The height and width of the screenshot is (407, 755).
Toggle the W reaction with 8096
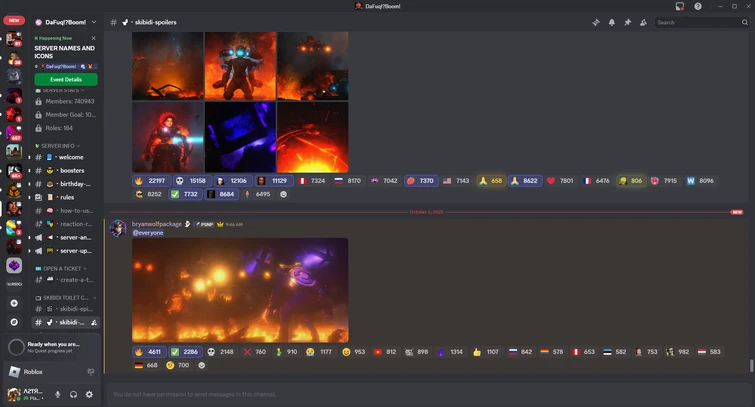pyautogui.click(x=701, y=181)
